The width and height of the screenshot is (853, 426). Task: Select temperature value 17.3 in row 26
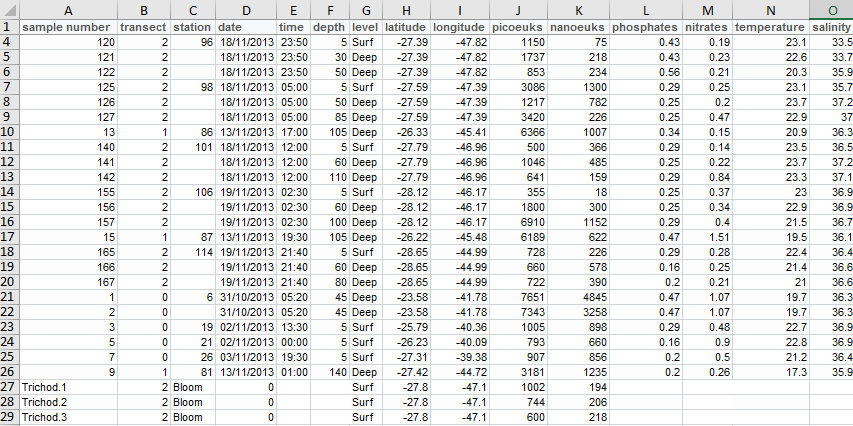pos(771,371)
